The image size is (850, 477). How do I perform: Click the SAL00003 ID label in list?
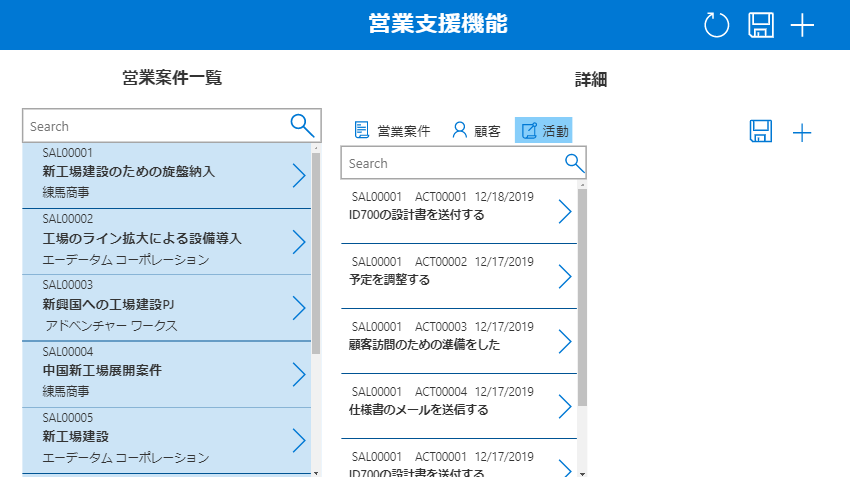tap(68, 285)
